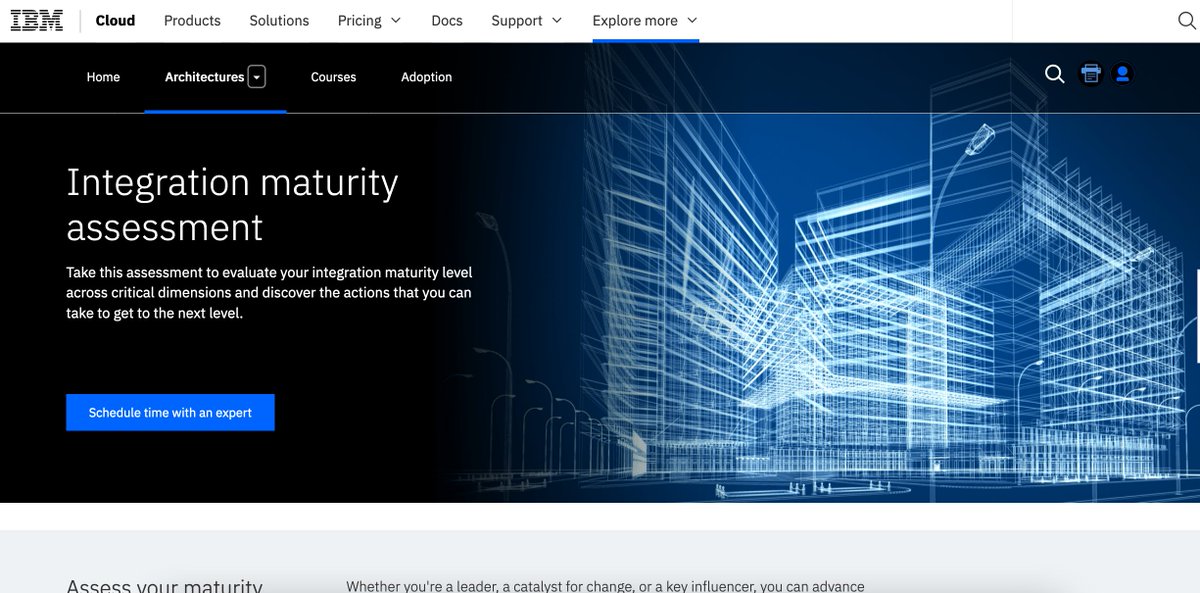Screen dimensions: 1200x593
Task: Go to Cloud home link
Action: (x=115, y=20)
